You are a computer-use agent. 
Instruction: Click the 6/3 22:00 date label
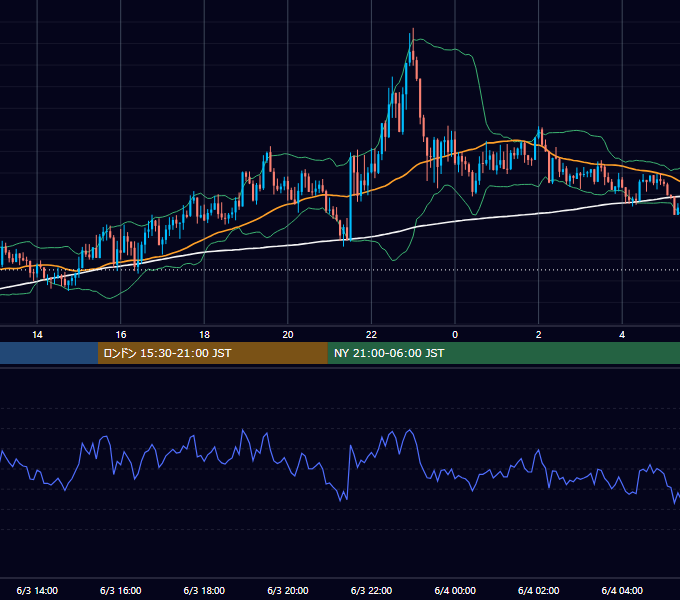point(371,590)
